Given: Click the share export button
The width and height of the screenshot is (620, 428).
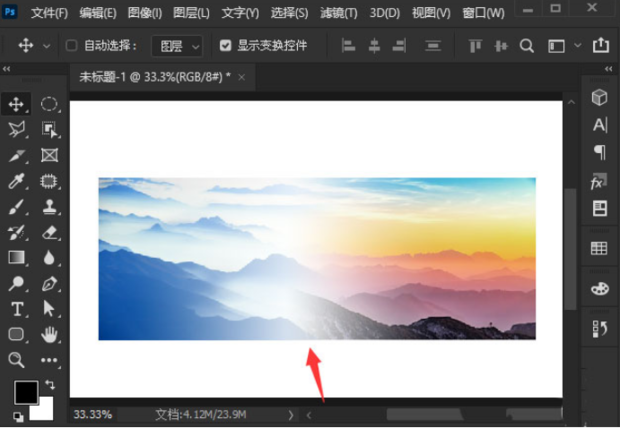Looking at the screenshot, I should (601, 45).
